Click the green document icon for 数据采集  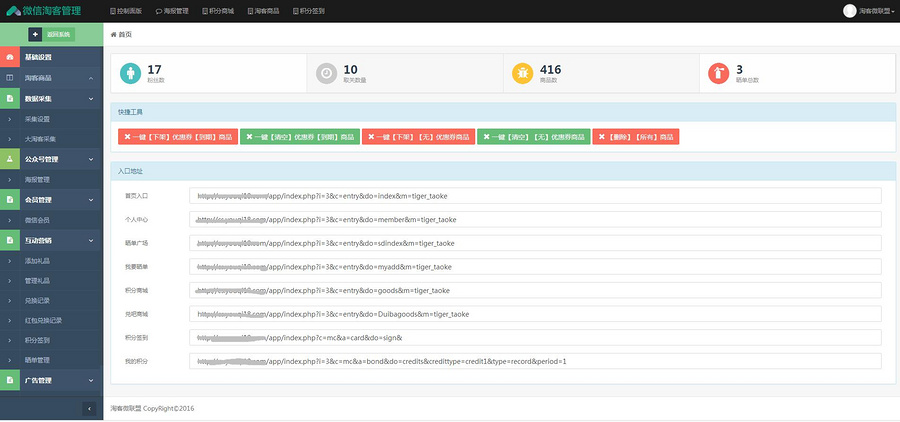coord(10,99)
